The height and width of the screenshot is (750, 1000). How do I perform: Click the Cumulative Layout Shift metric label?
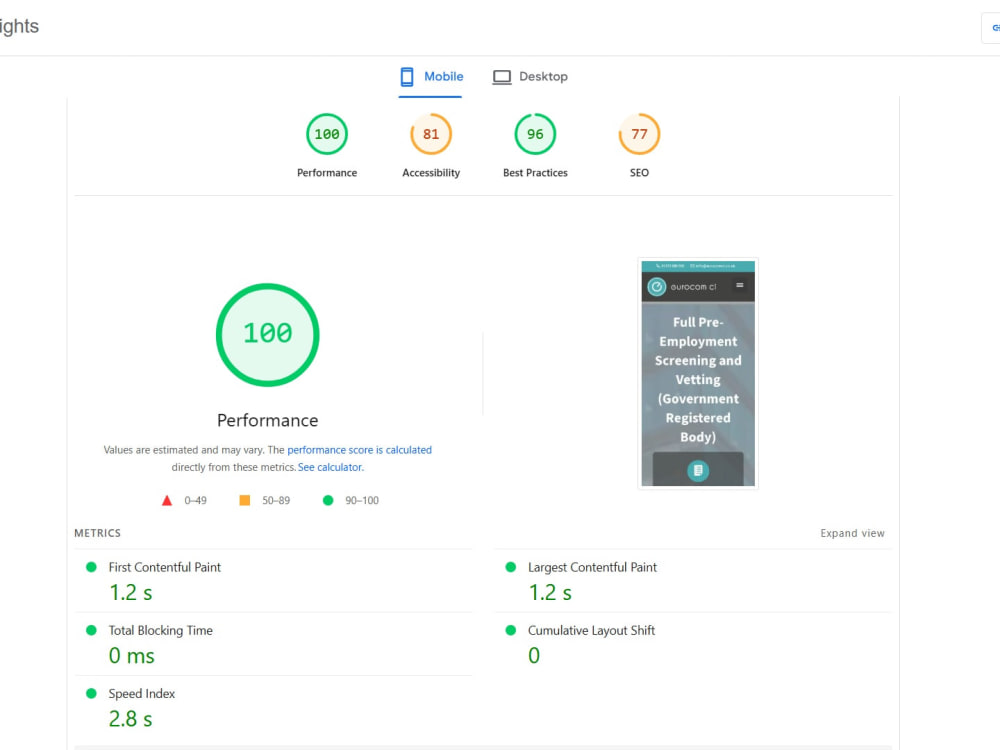(591, 630)
